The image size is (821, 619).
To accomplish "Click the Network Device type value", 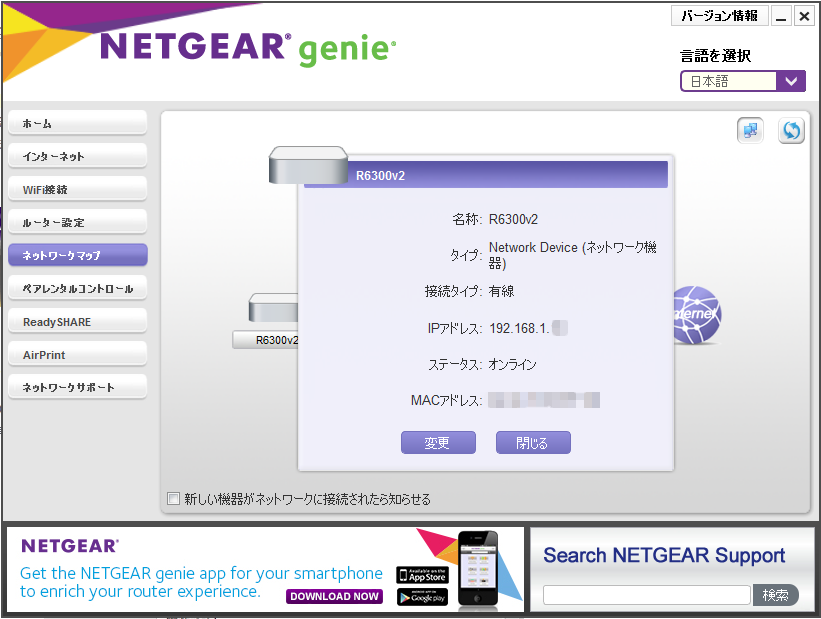I will point(572,255).
